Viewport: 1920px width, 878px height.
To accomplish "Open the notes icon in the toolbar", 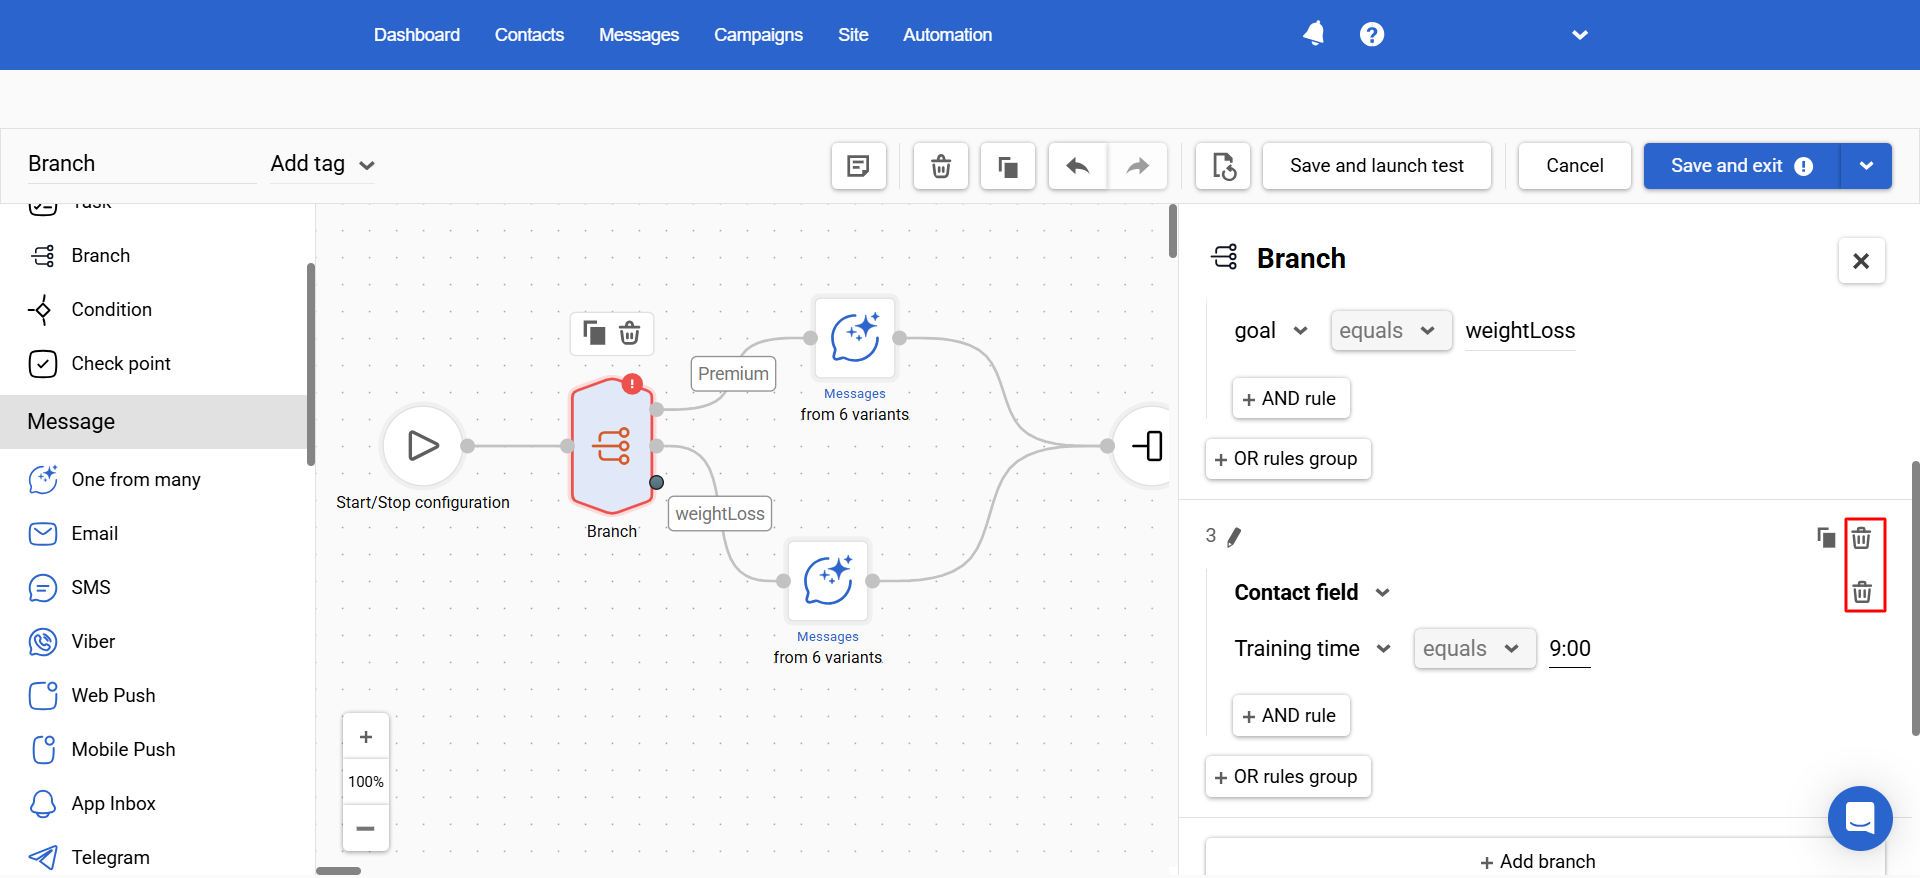I will click(858, 166).
